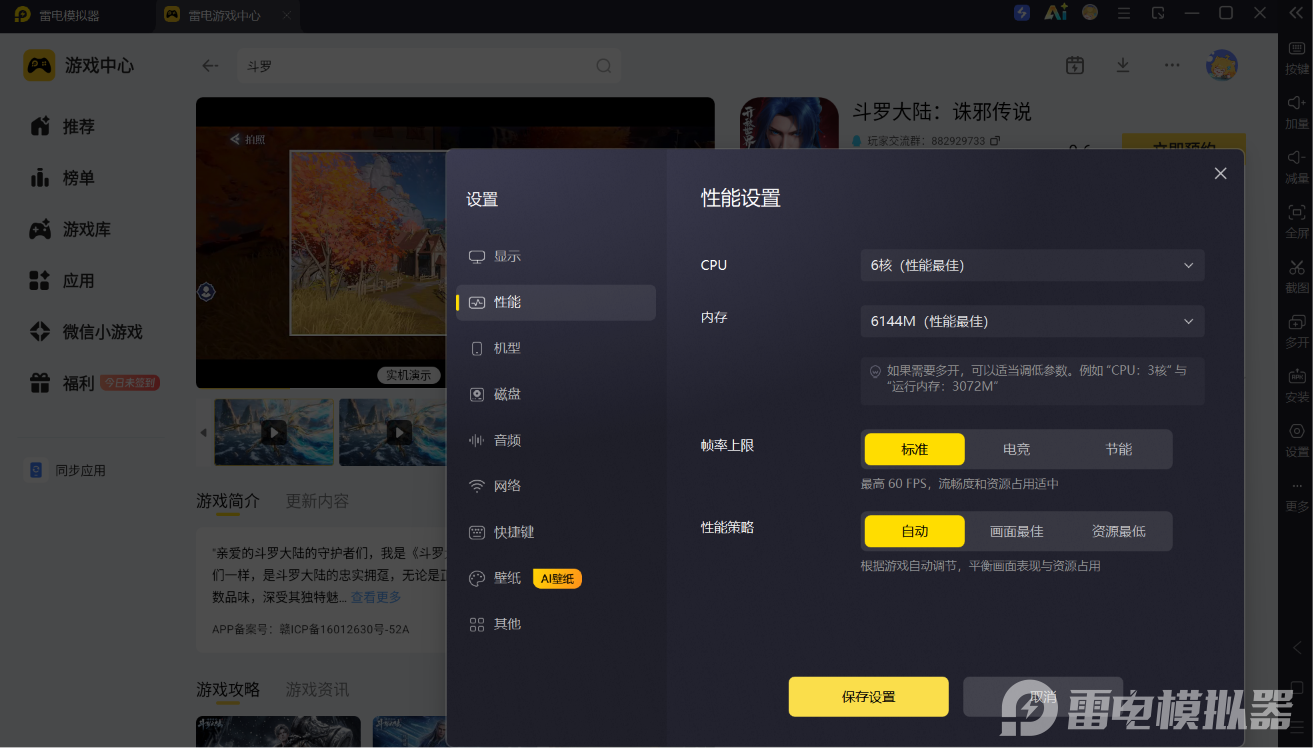This screenshot has height=748, width=1313.
Task: Click the AI assistant icon in title bar
Action: pos(1055,13)
